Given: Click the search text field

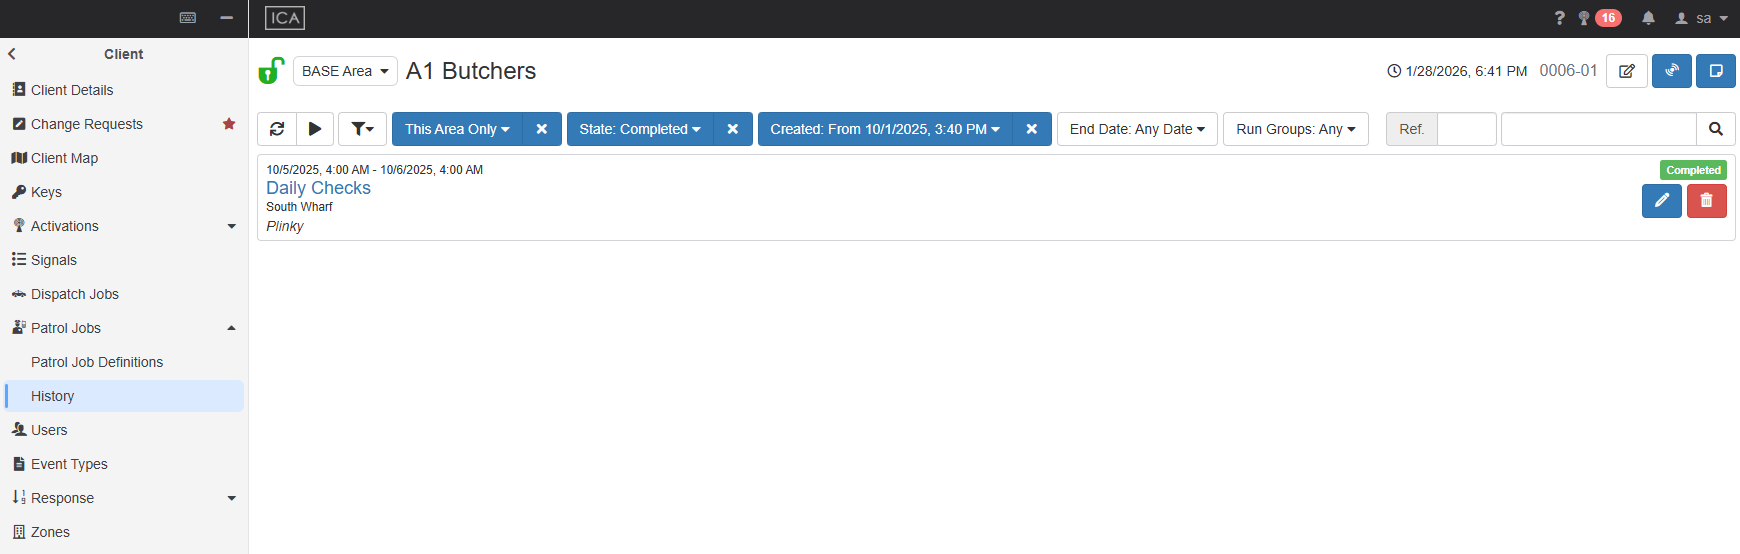Looking at the screenshot, I should coord(1599,129).
